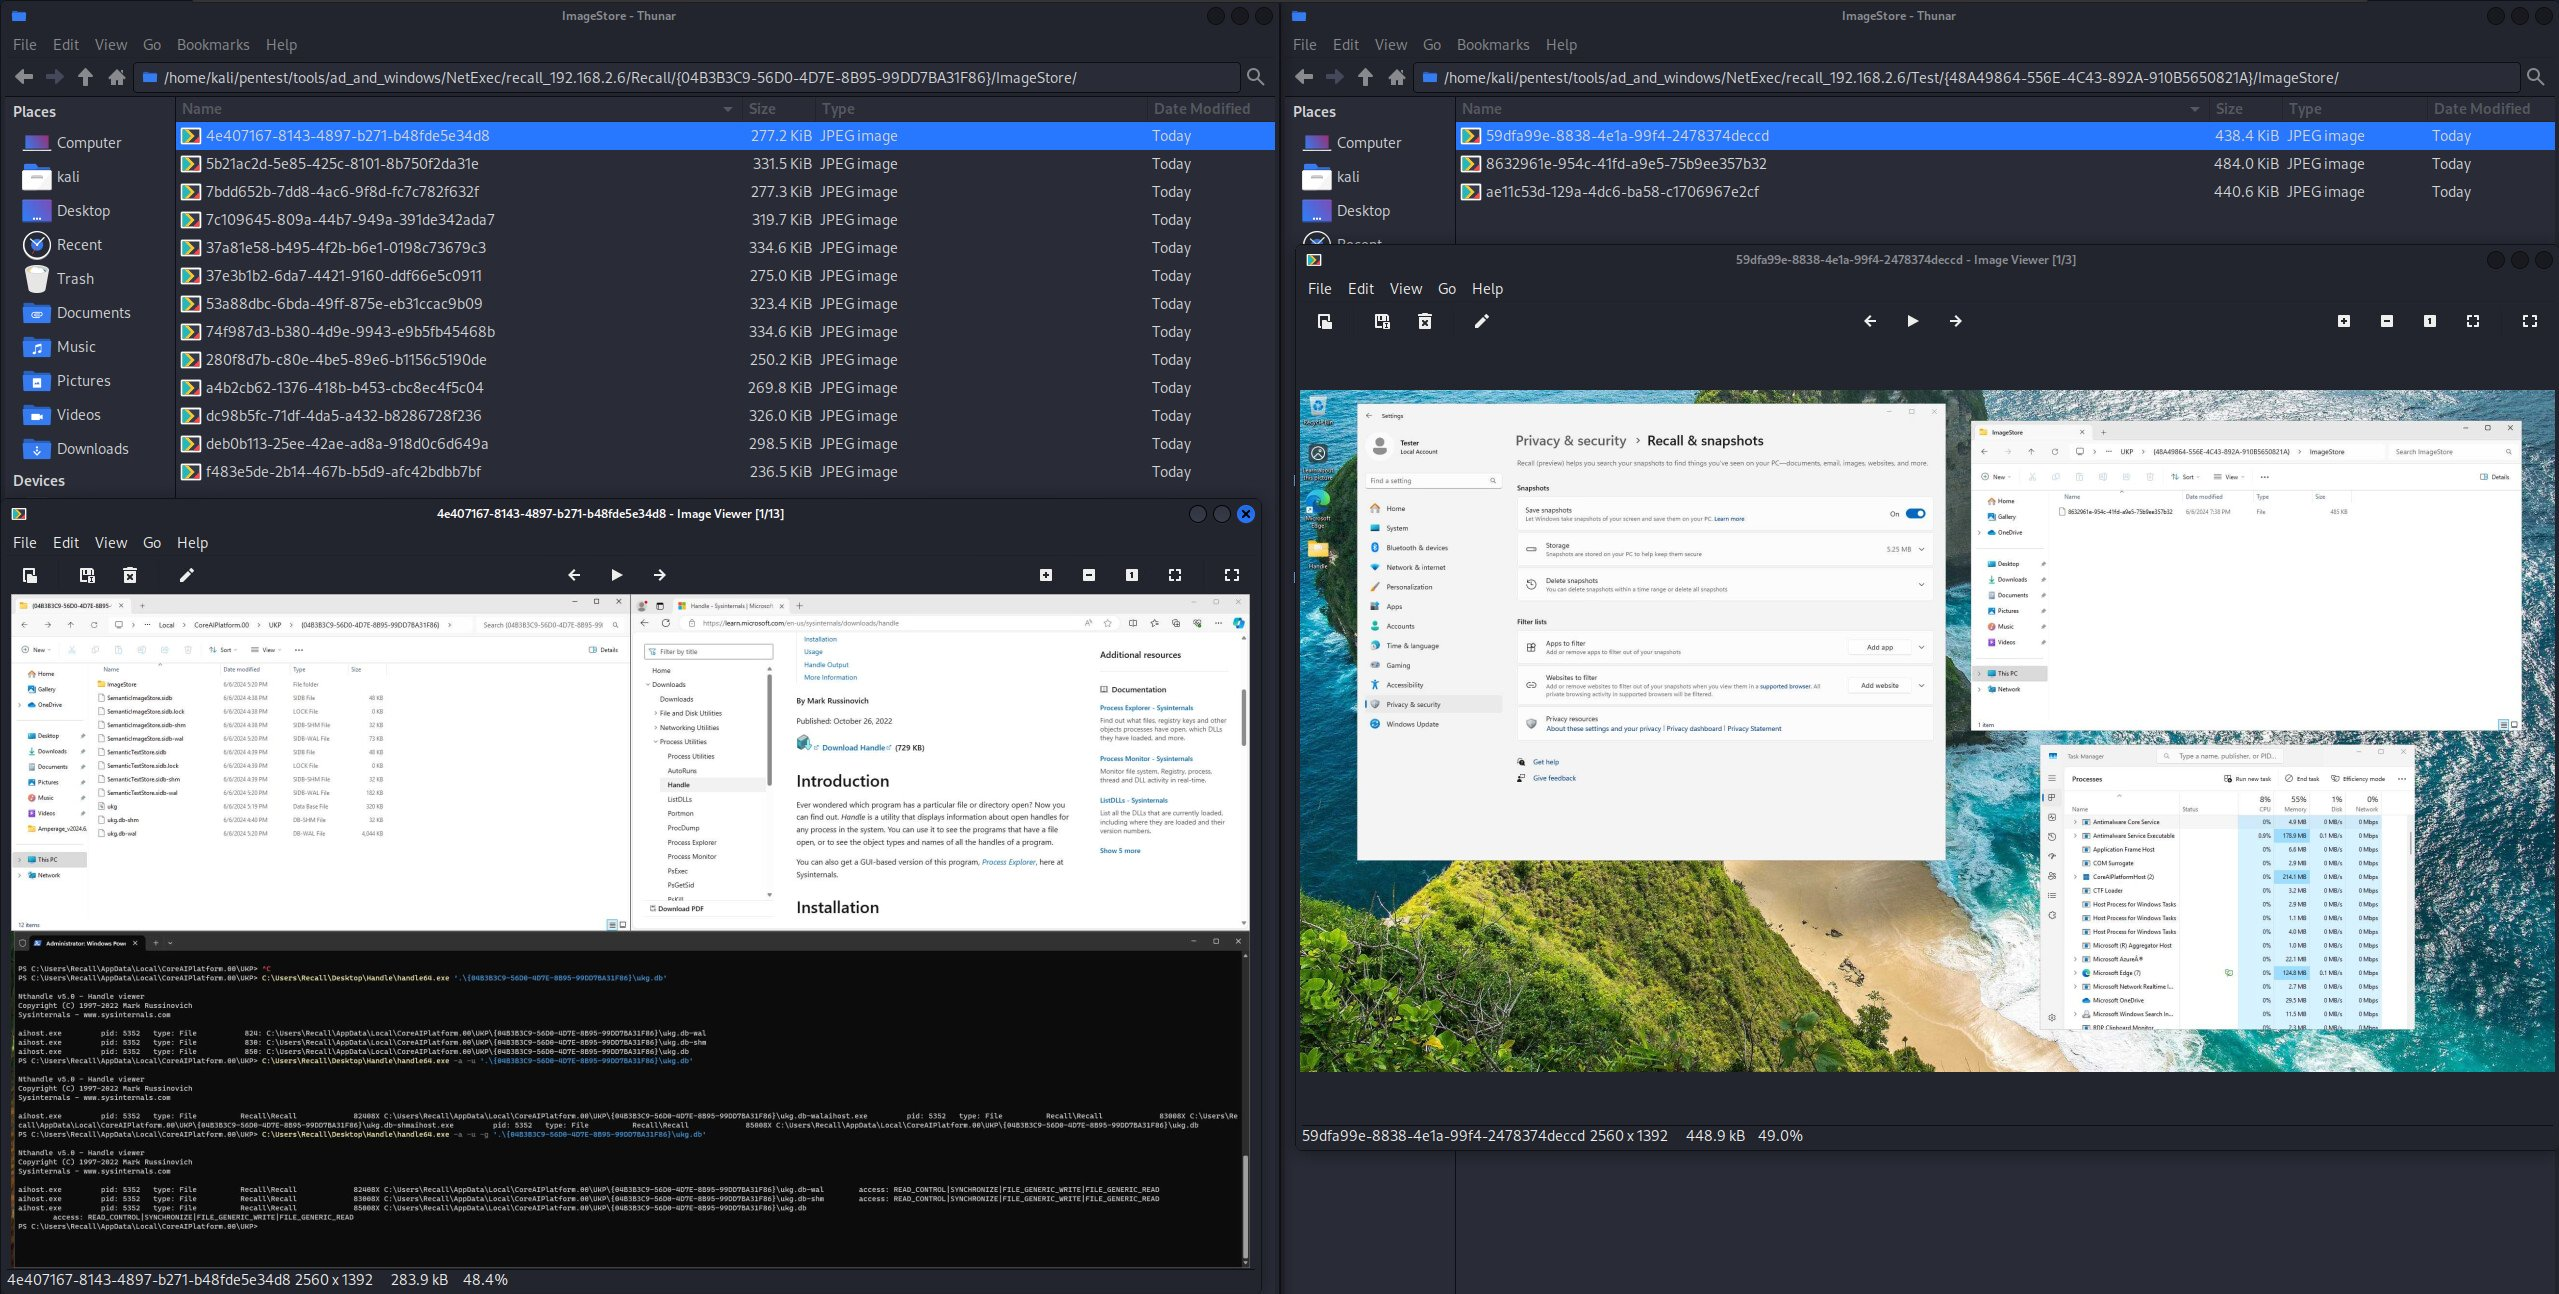
Task: Click zoom out icon in right image viewer
Action: coord(2386,321)
